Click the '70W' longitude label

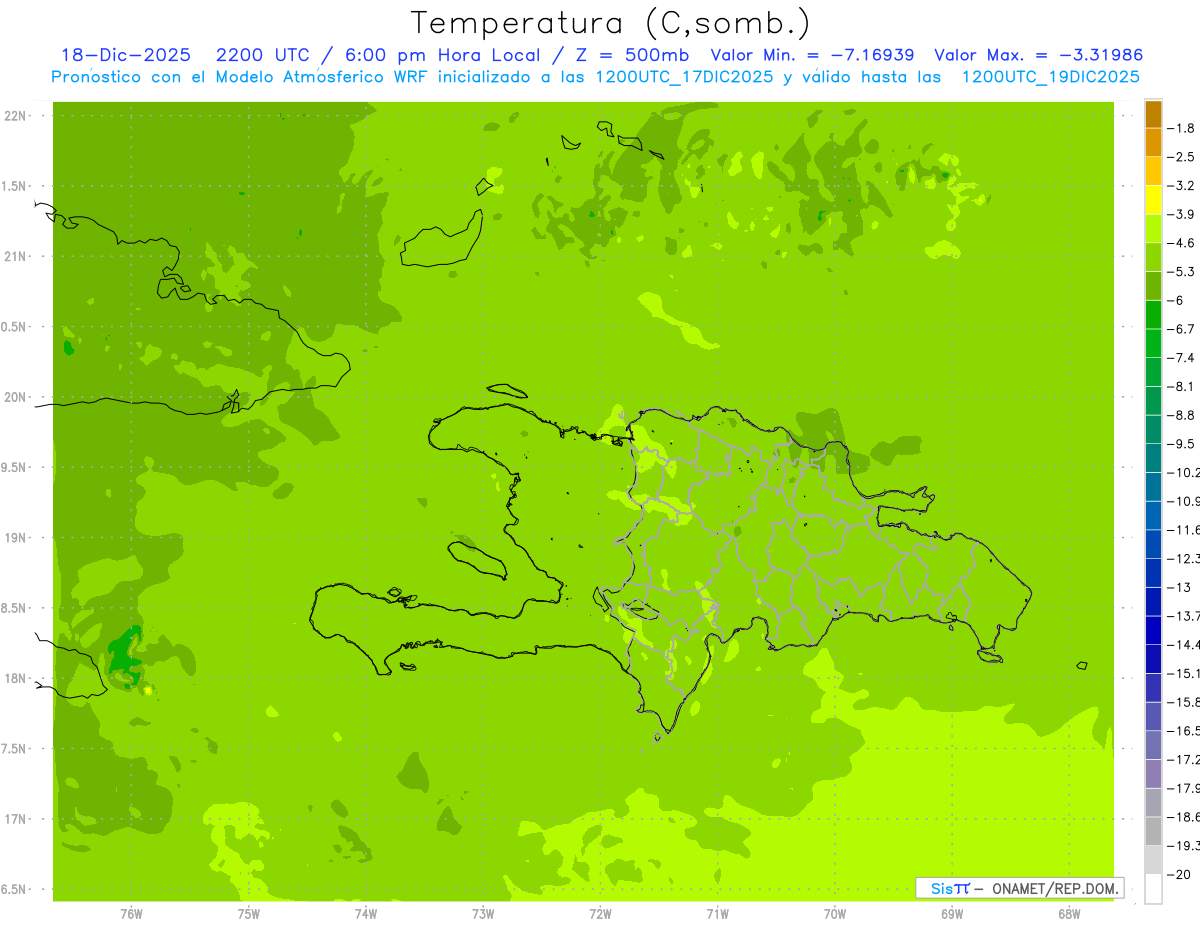835,914
